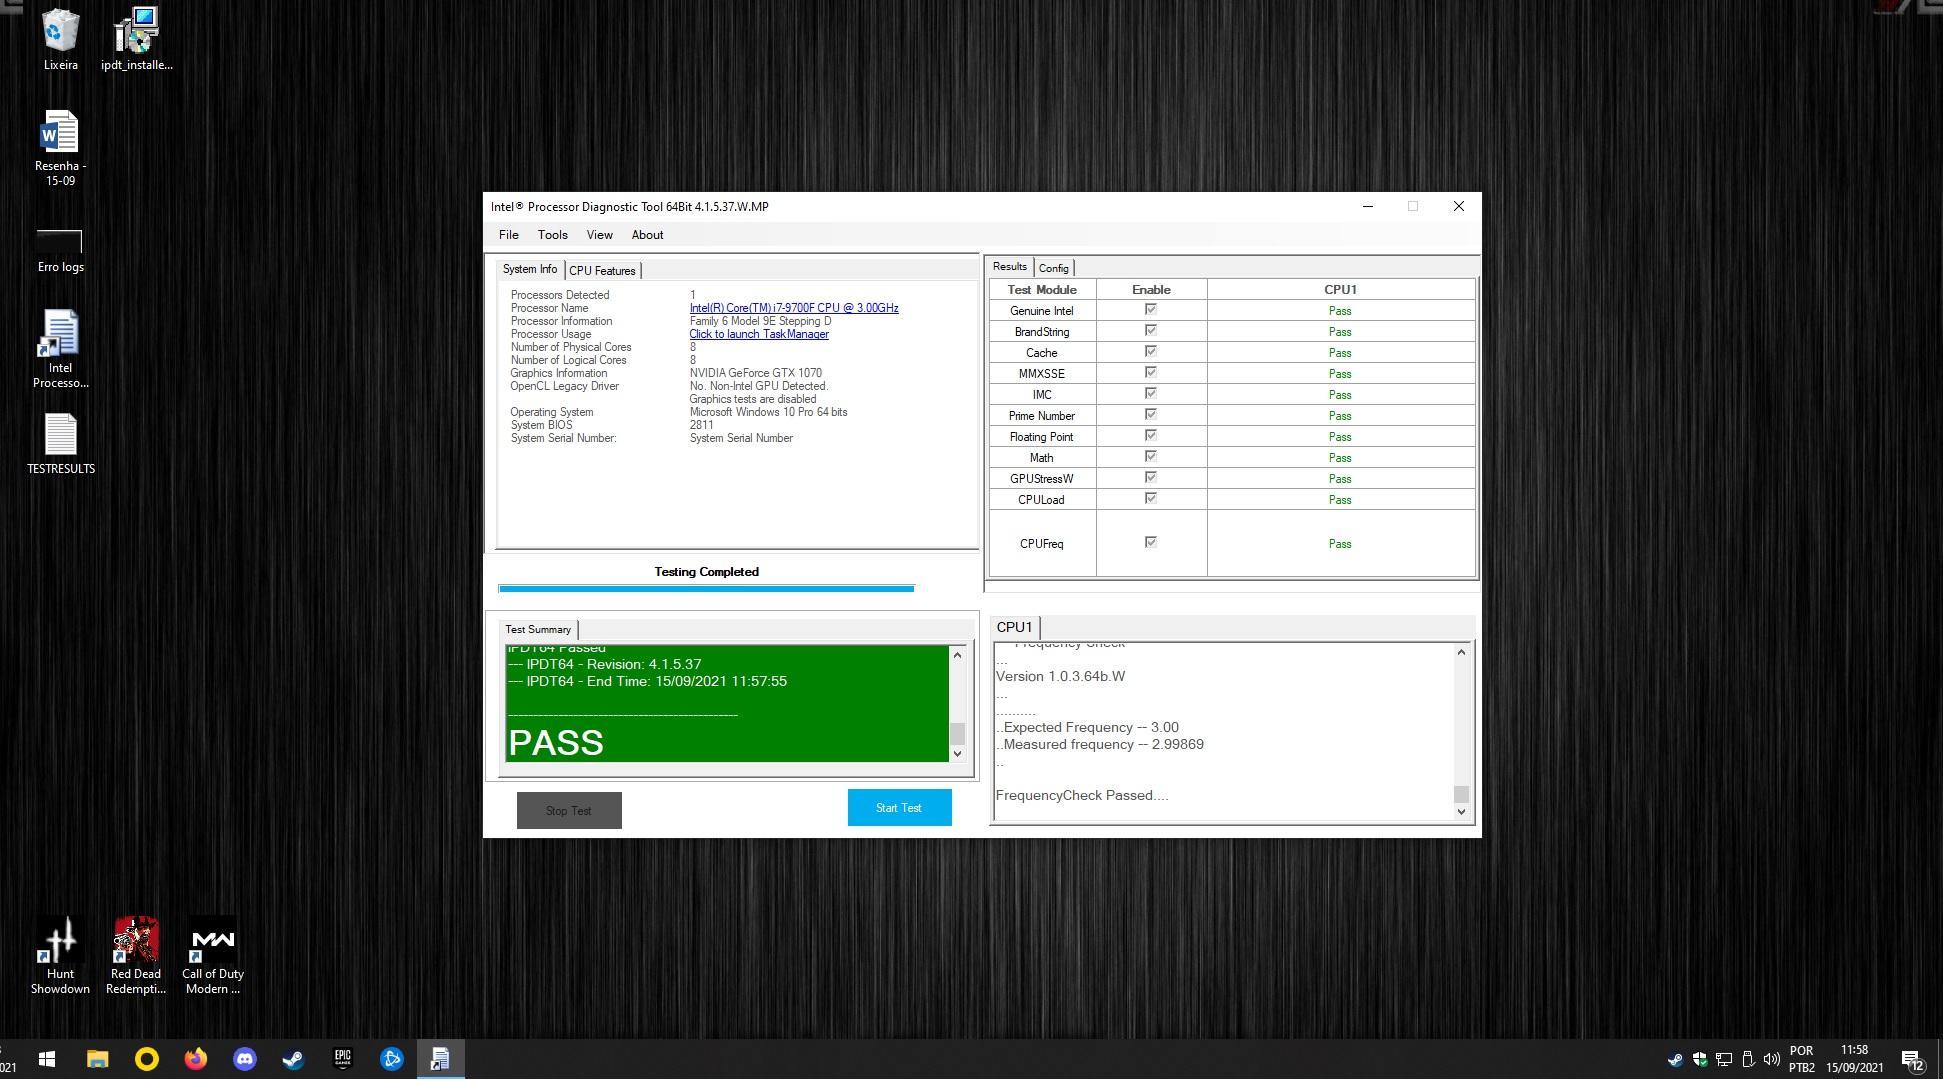Open the Lixeira recycle bin icon
This screenshot has height=1079, width=1943.
[60, 40]
